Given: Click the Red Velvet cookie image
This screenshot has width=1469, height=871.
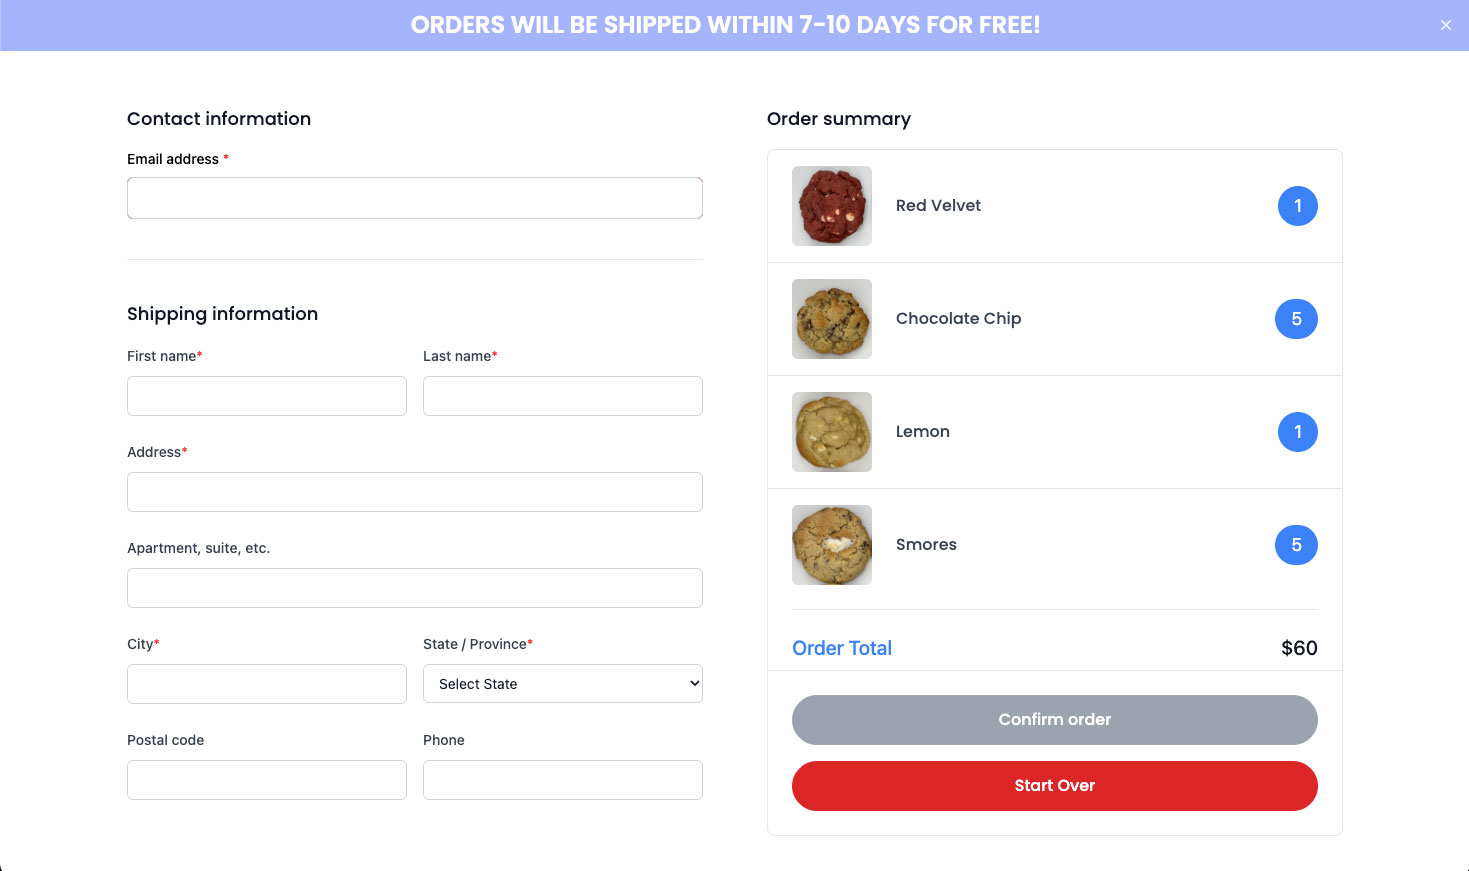Looking at the screenshot, I should point(832,206).
